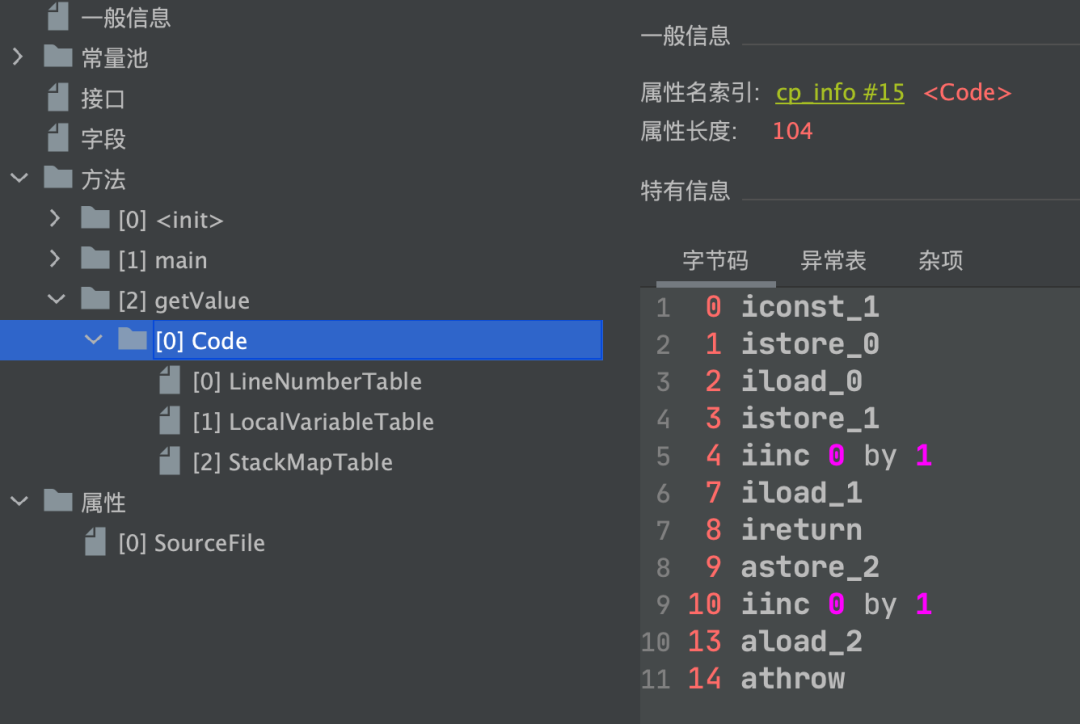Click the file icon beside 一般信息
The image size is (1080, 724).
58,17
